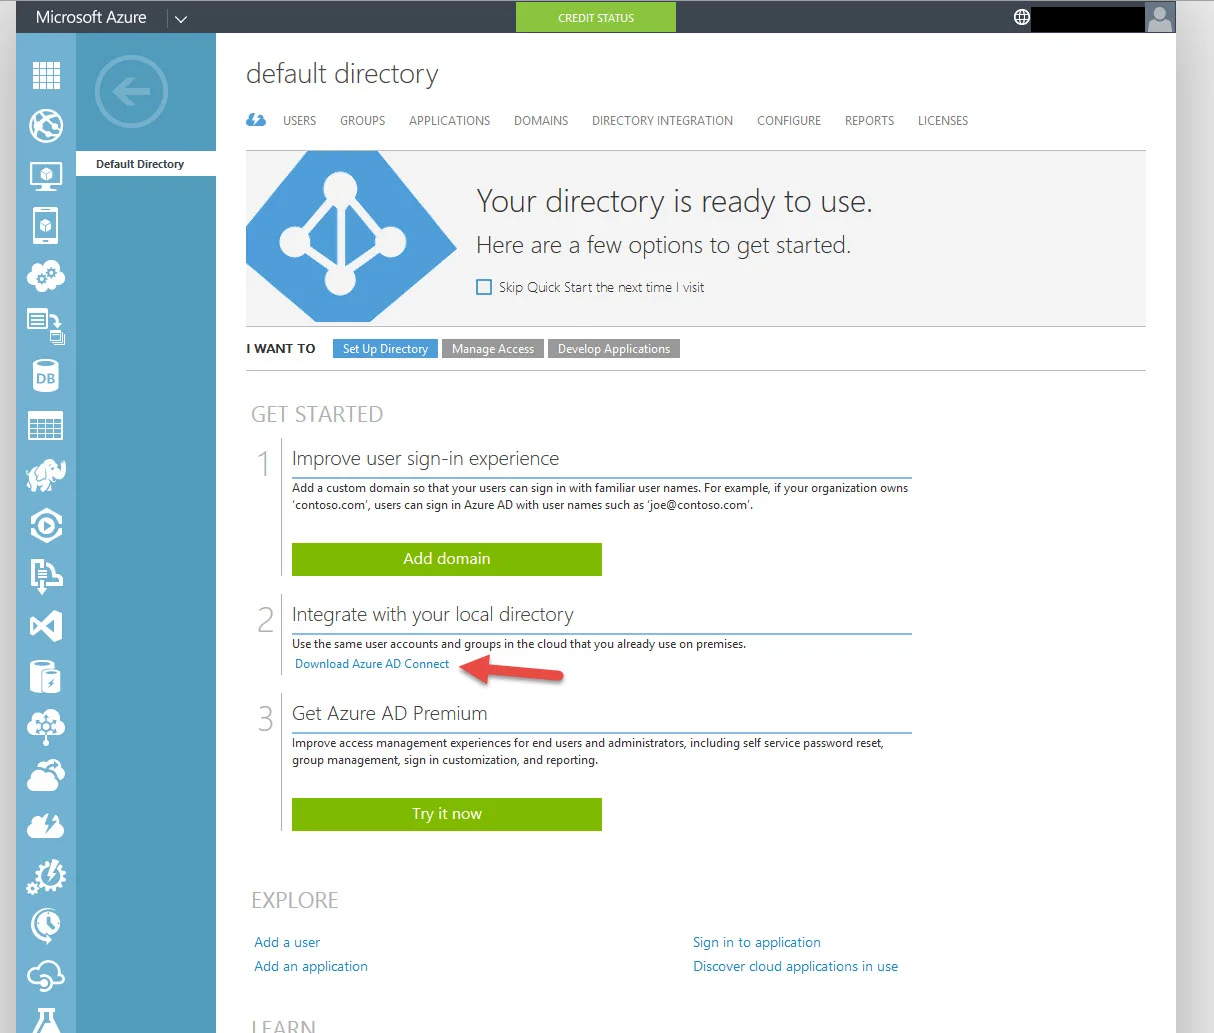Open API Management cloud icon in sidebar

point(46,976)
